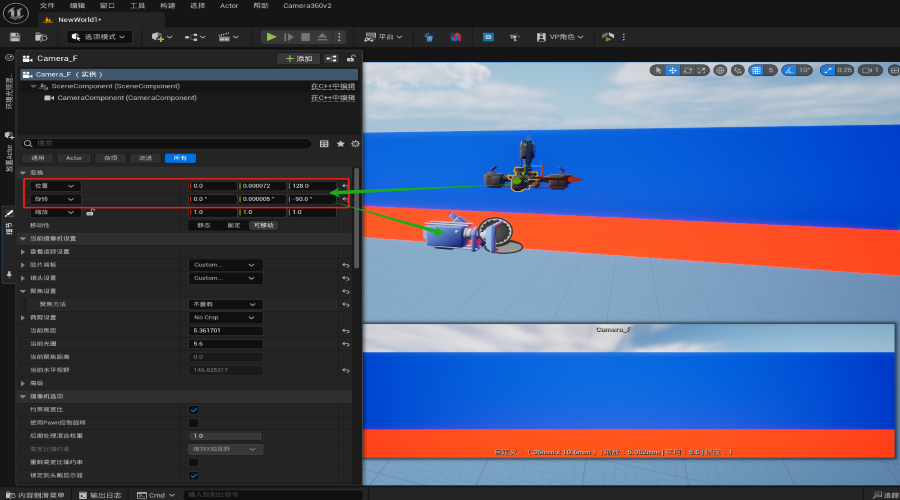This screenshot has height=500, width=900.
Task: Select the 通用 filter tab
Action: pos(38,158)
